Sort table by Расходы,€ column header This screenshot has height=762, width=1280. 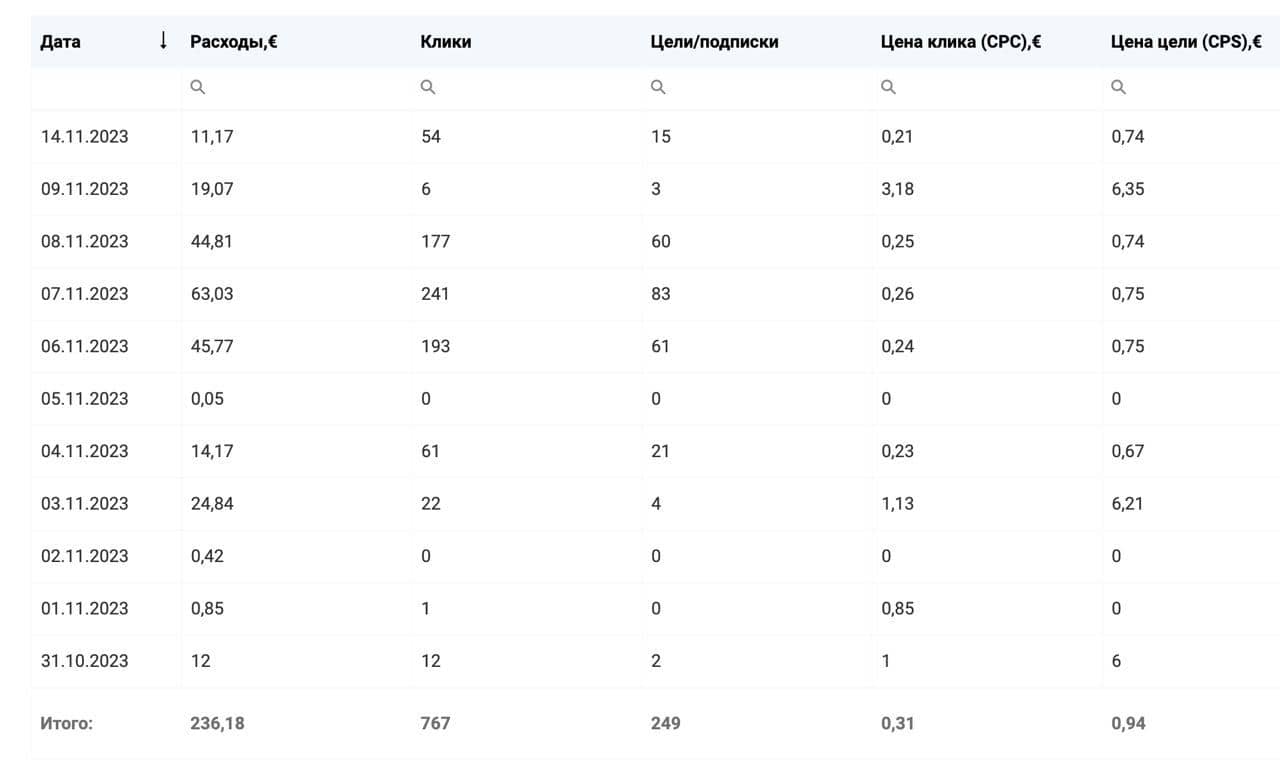[x=234, y=42]
